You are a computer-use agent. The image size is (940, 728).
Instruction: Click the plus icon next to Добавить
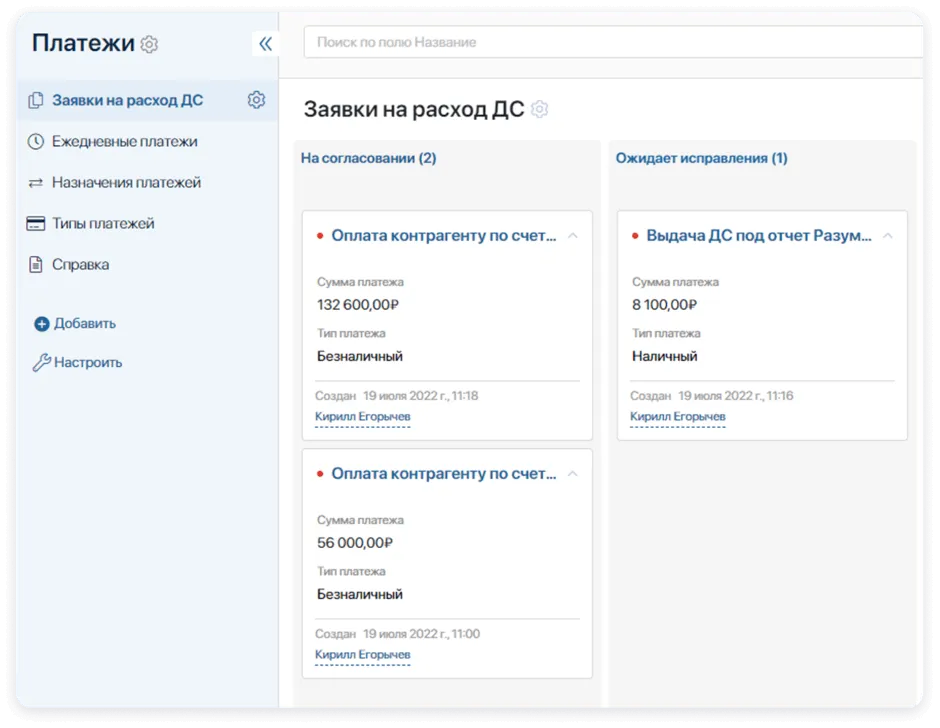[41, 323]
